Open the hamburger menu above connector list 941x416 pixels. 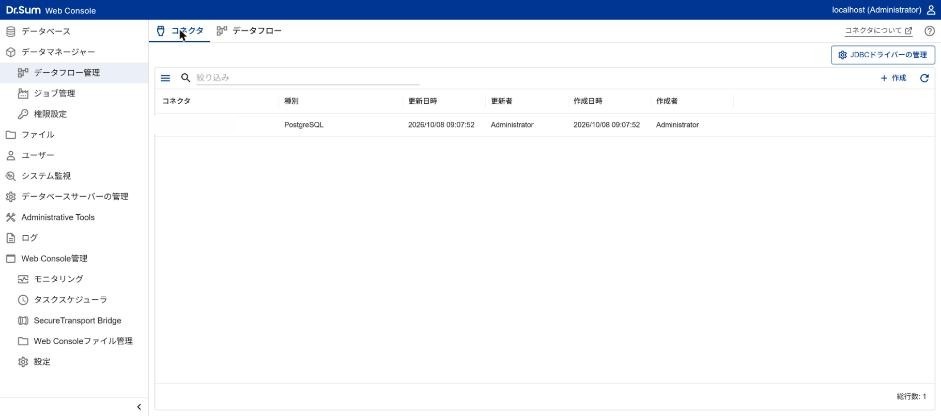pos(166,78)
